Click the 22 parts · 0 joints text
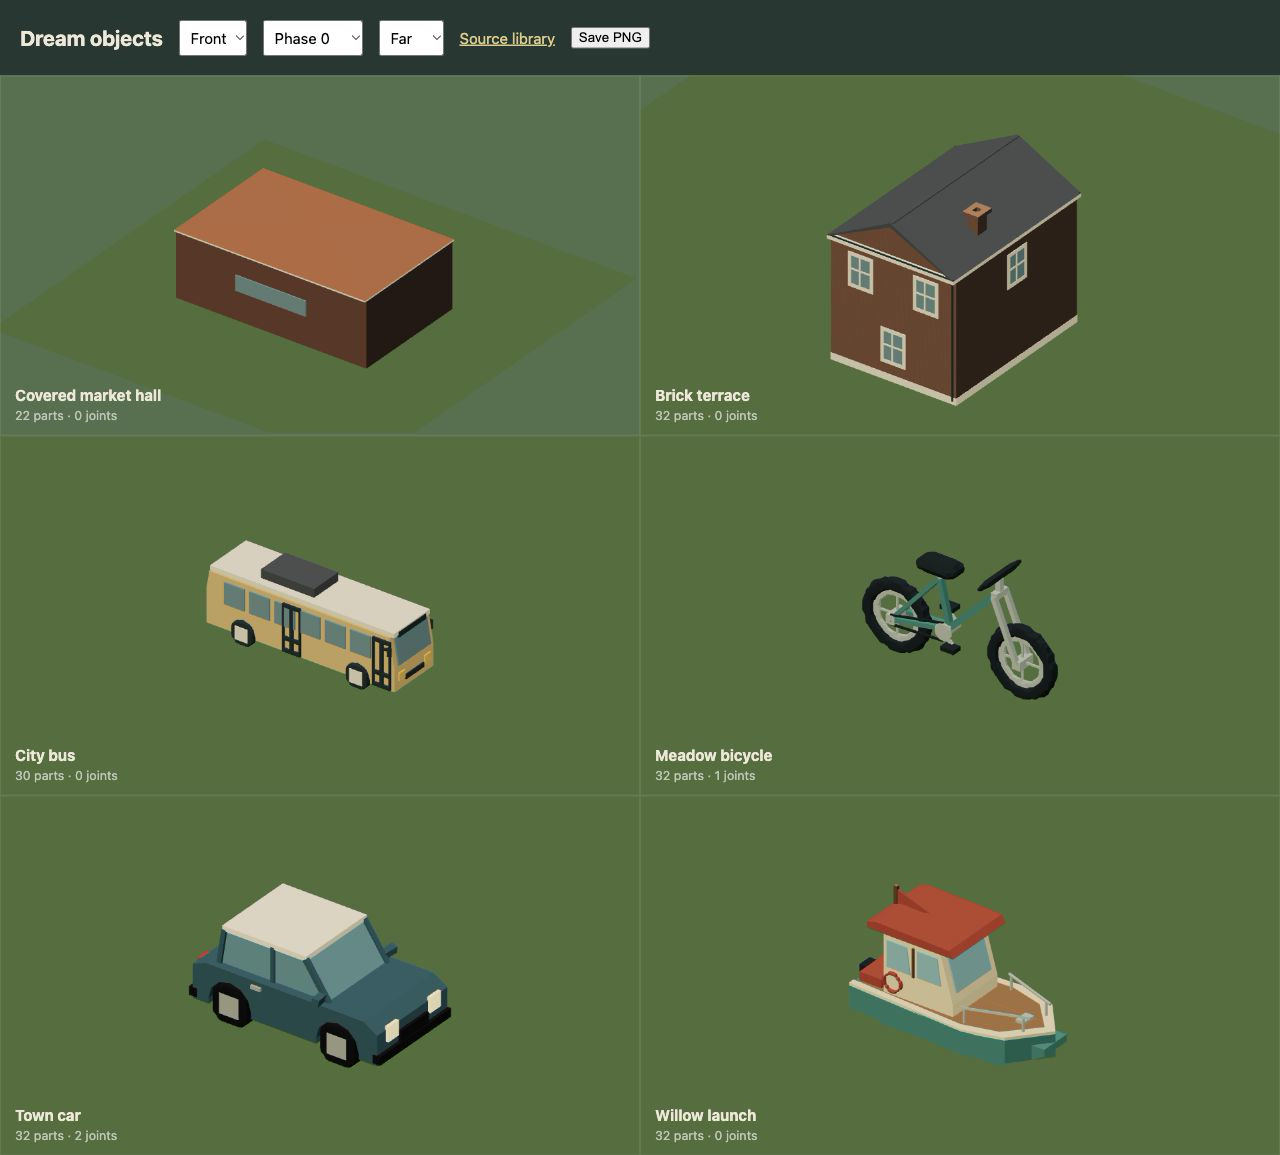 pos(66,416)
